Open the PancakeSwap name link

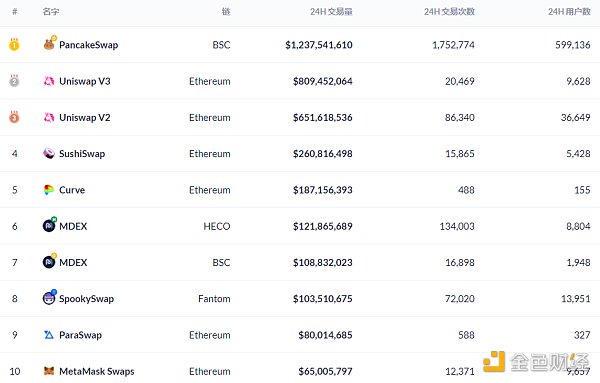88,45
